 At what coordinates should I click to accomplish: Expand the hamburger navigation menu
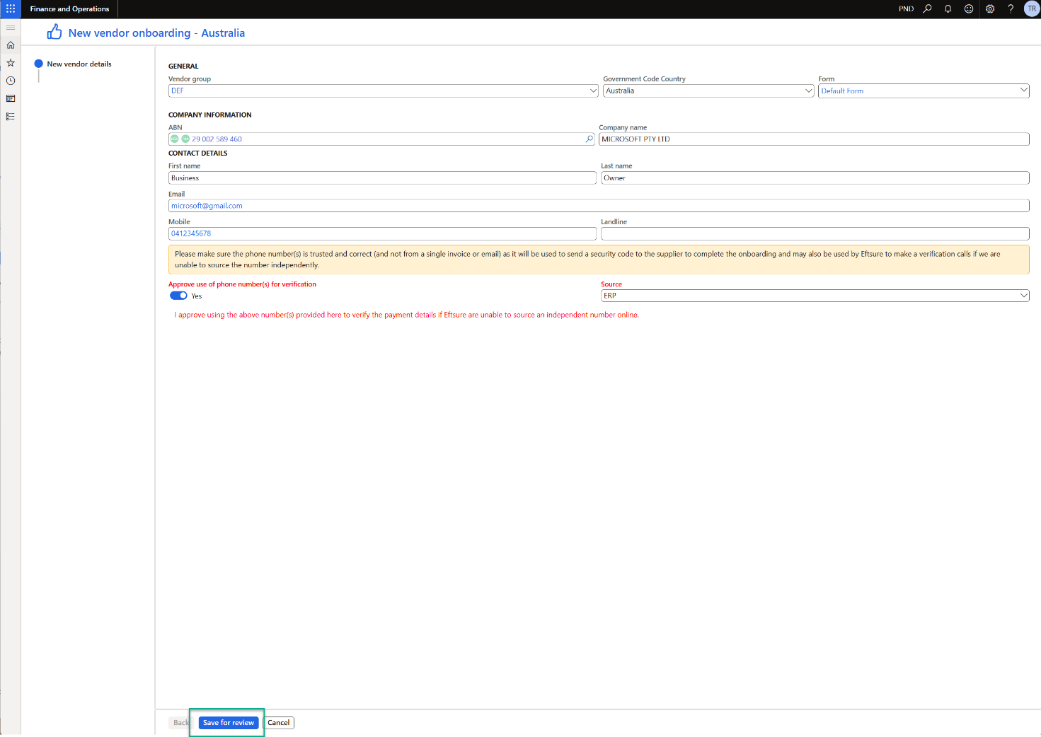(11, 27)
